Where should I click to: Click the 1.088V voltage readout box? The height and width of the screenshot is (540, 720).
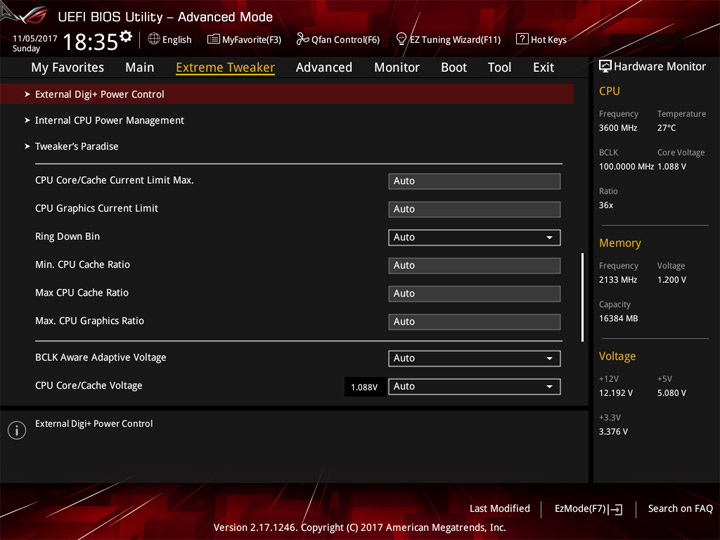365,387
